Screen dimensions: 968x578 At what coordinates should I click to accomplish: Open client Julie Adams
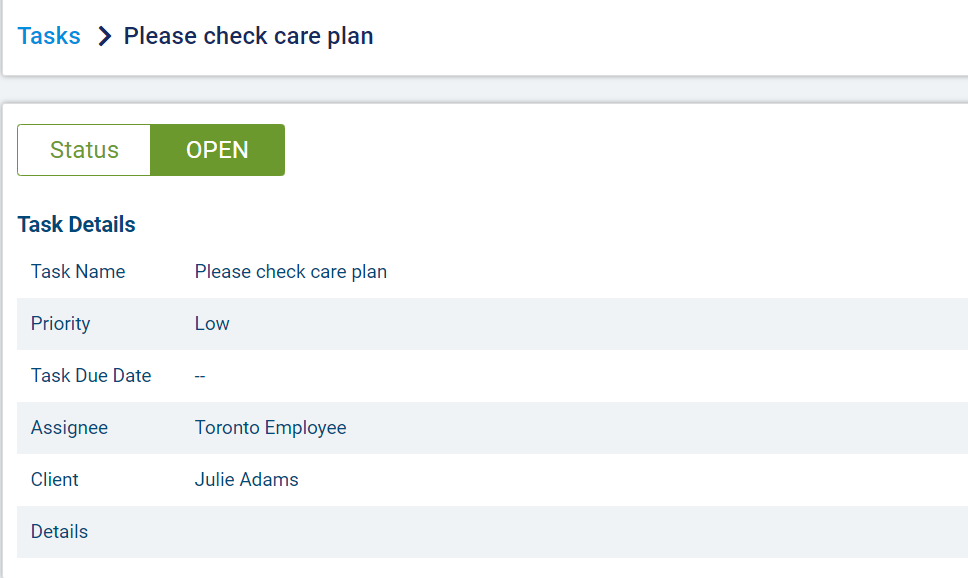246,480
